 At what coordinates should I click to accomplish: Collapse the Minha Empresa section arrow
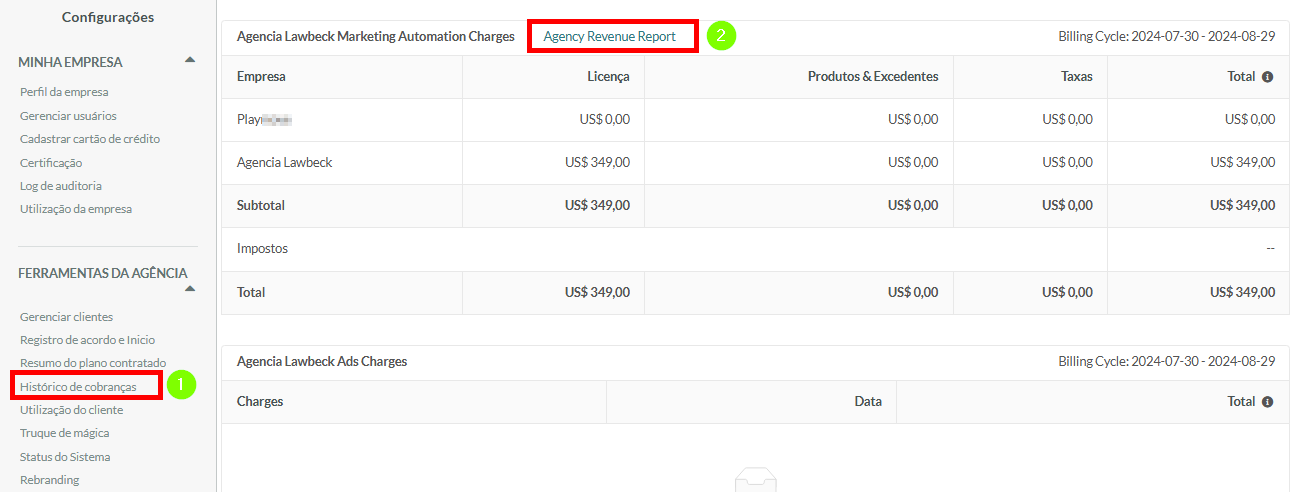[190, 60]
